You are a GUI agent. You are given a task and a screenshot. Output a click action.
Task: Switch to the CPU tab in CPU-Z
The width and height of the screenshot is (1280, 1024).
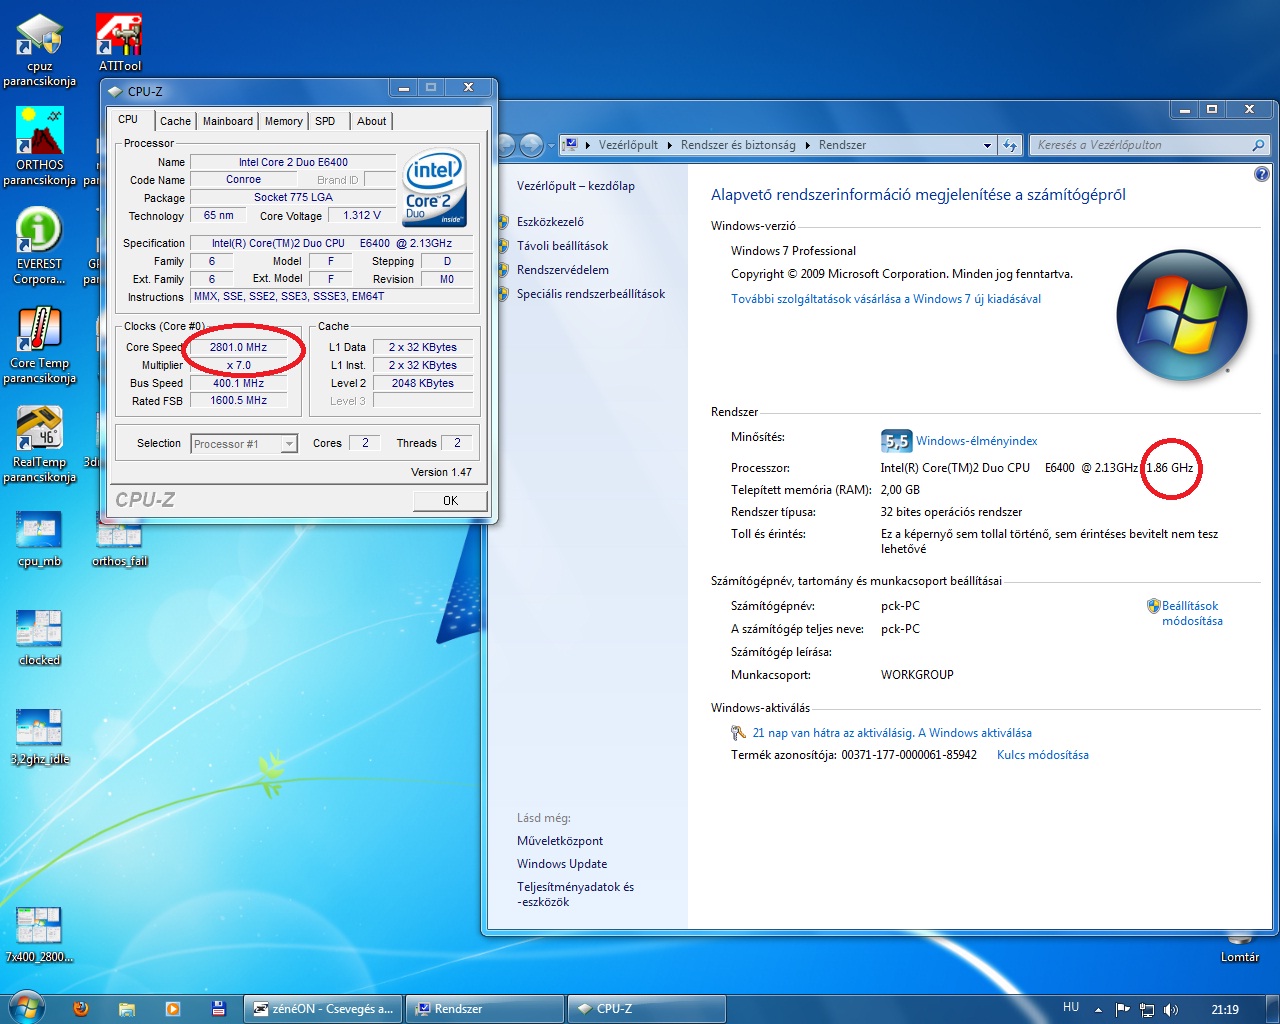pos(129,120)
